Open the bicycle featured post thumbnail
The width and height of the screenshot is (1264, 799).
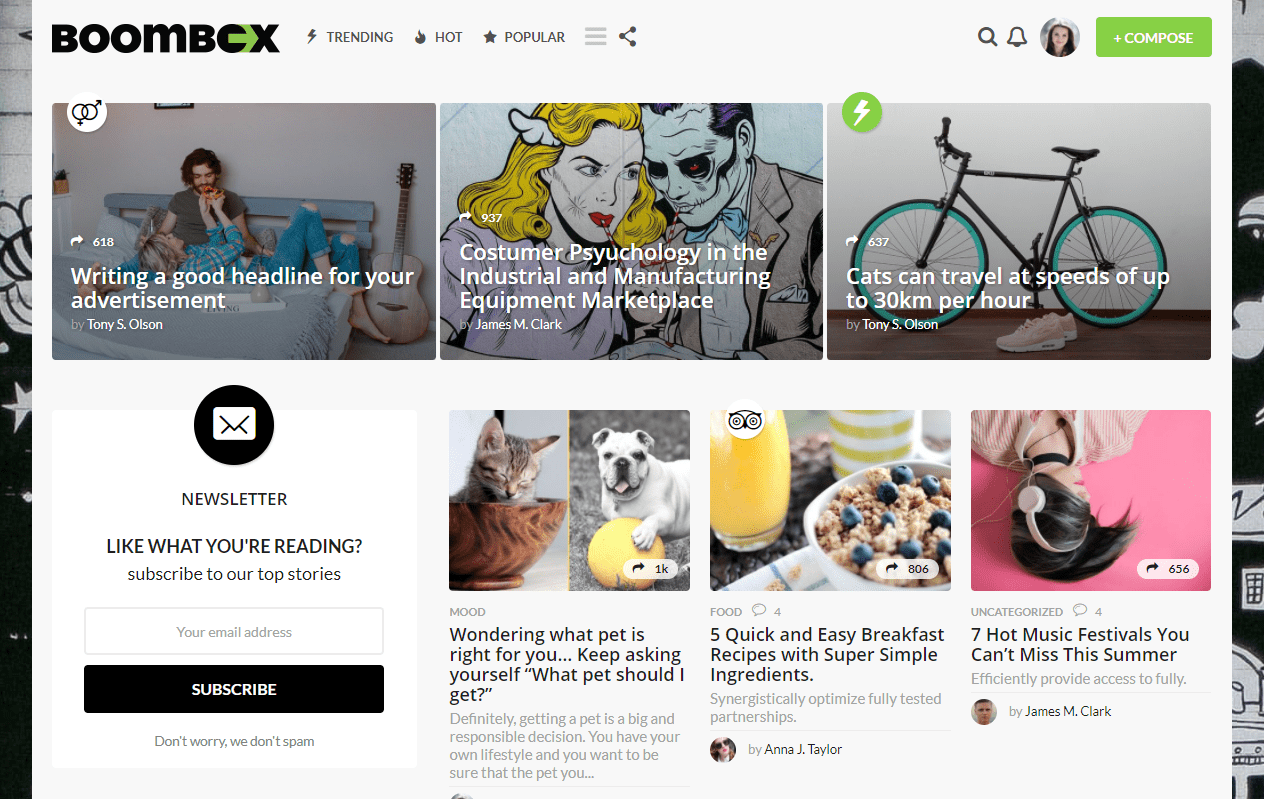pyautogui.click(x=1019, y=231)
